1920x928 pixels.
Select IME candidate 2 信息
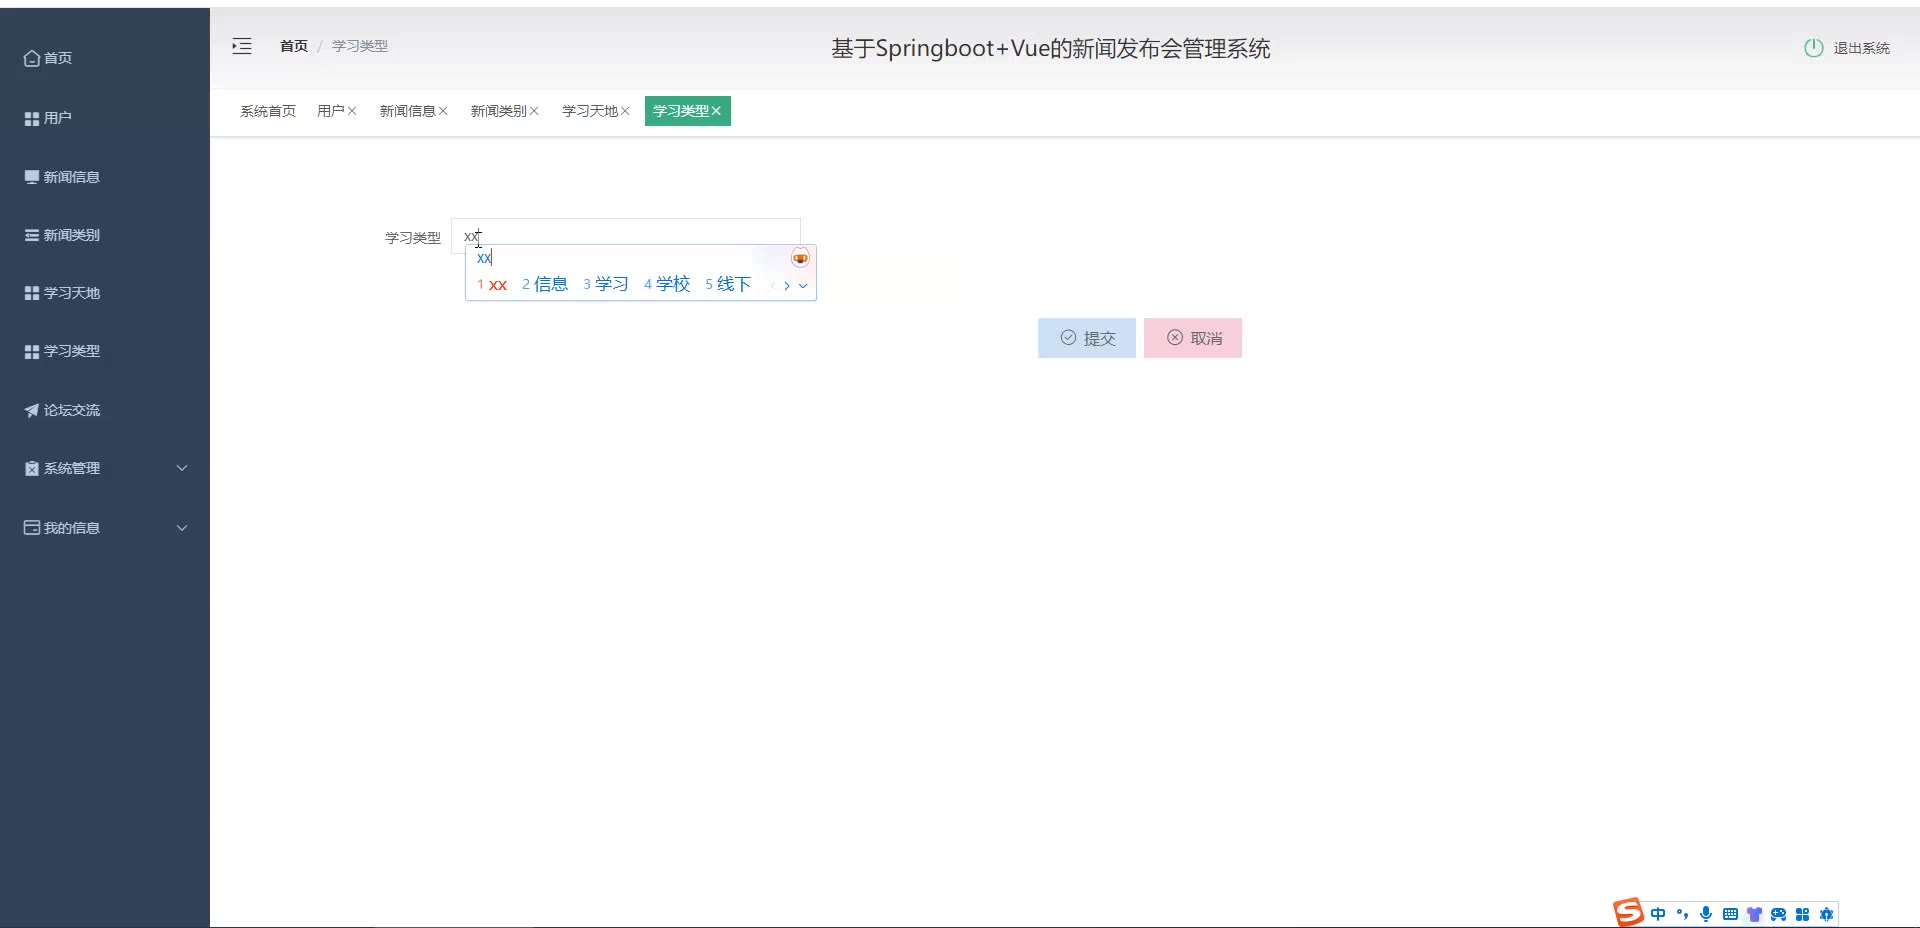[545, 285]
